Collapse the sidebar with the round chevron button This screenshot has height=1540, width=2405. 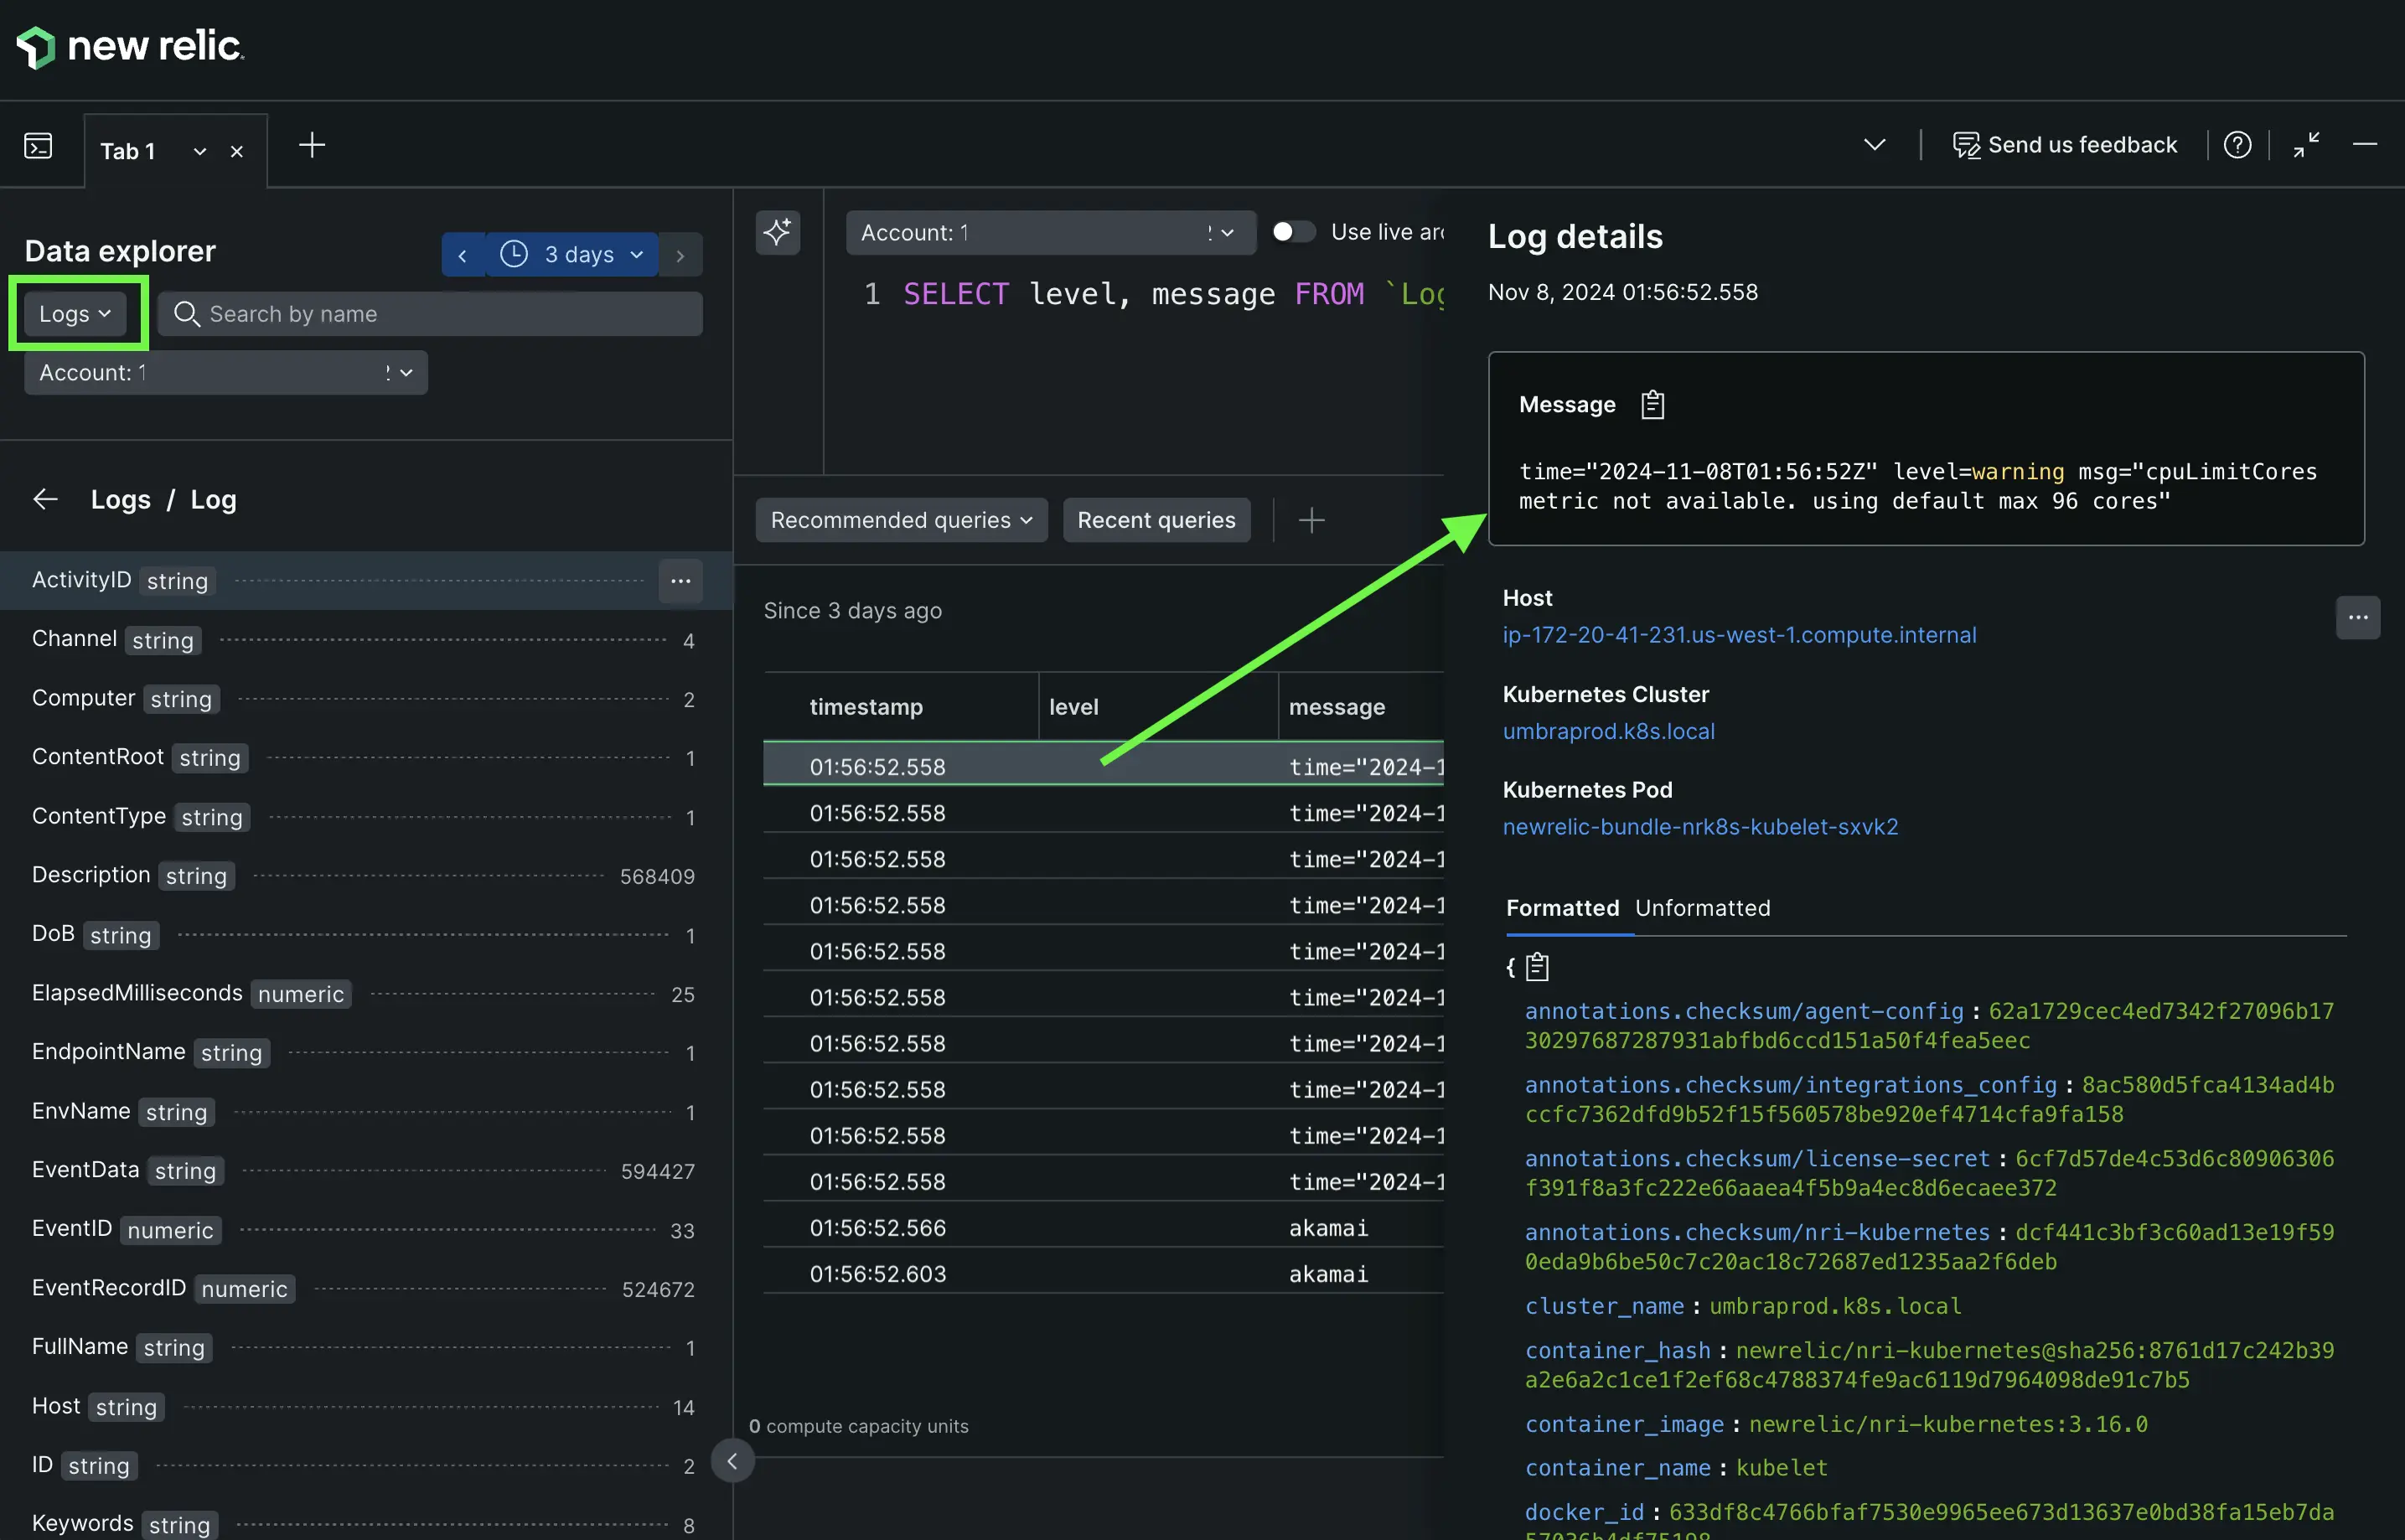coord(732,1461)
